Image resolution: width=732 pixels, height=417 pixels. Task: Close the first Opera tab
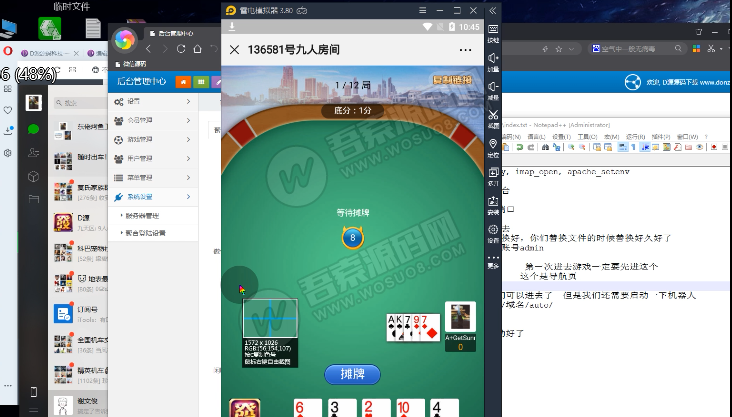[76, 53]
